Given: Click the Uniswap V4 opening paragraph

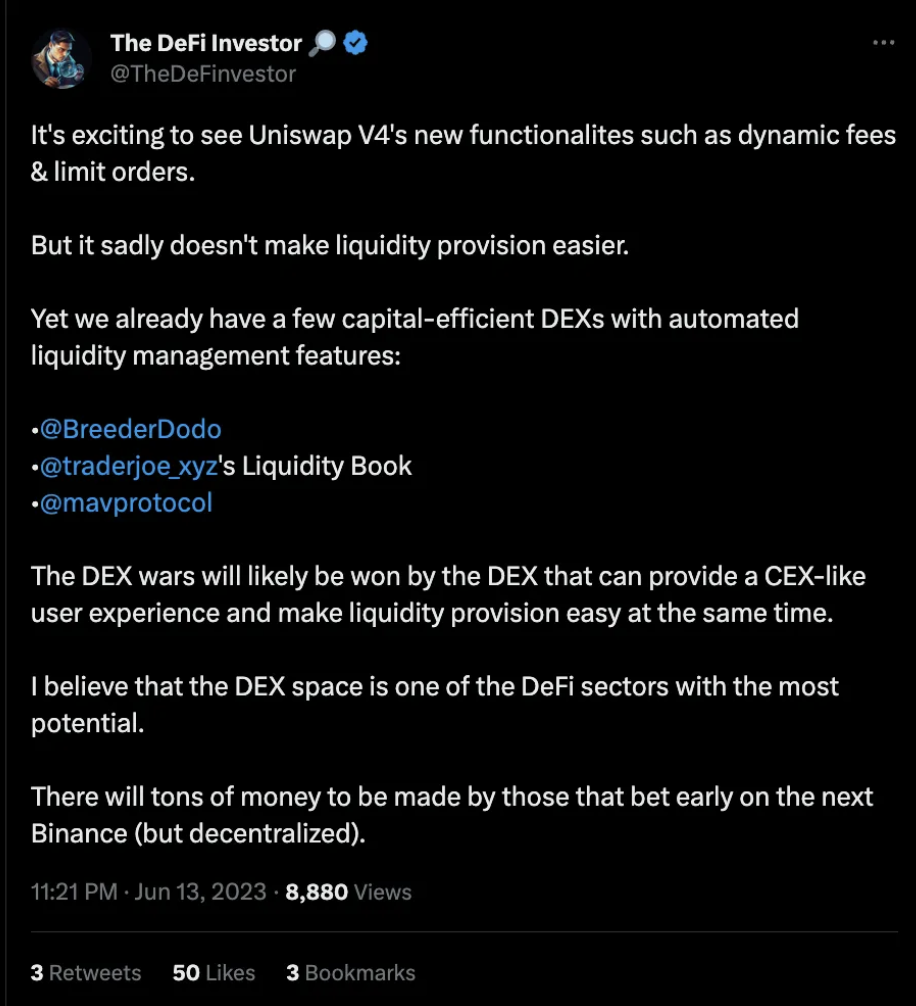Looking at the screenshot, I should pyautogui.click(x=462, y=153).
